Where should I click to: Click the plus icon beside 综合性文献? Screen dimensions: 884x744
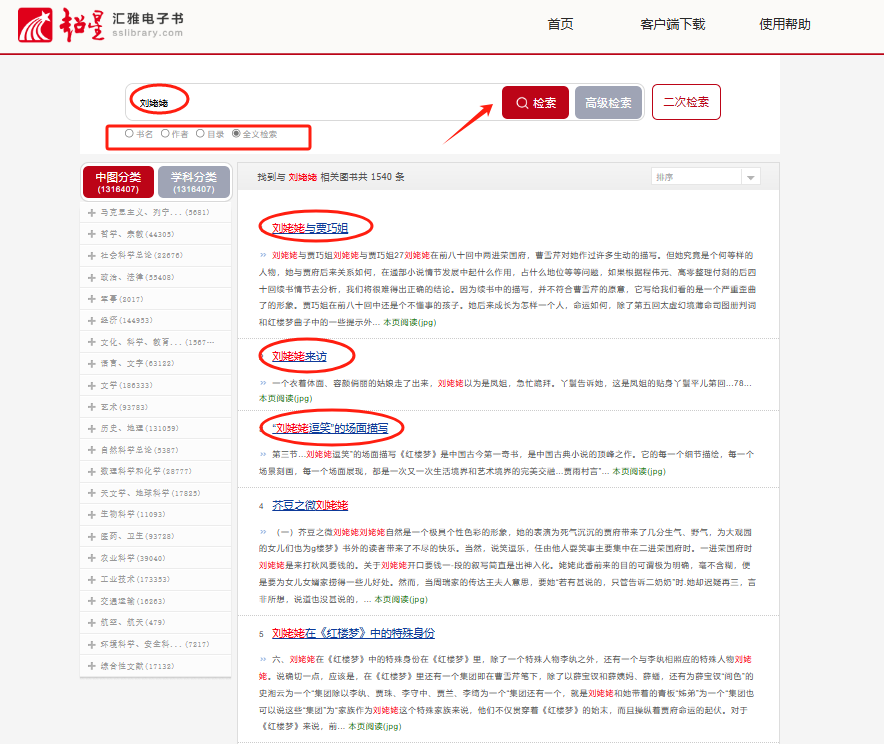(x=91, y=665)
